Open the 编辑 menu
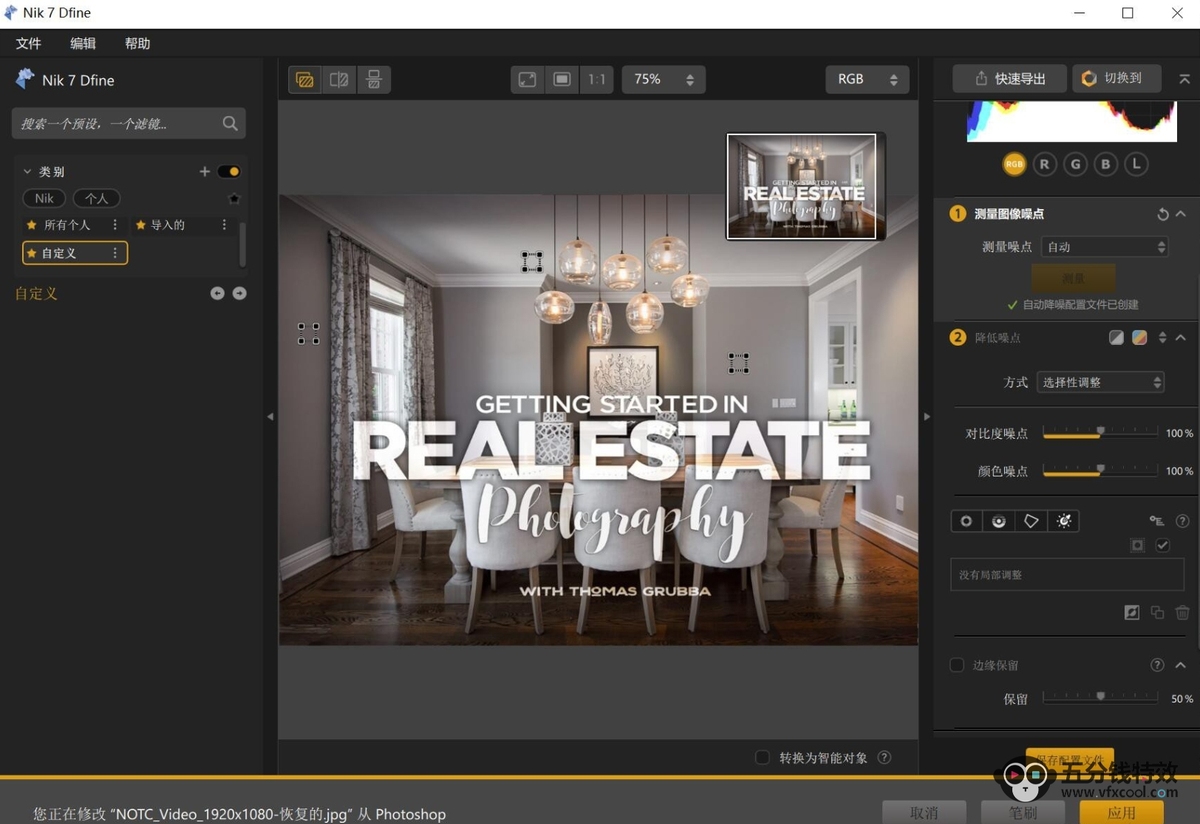 pyautogui.click(x=83, y=44)
